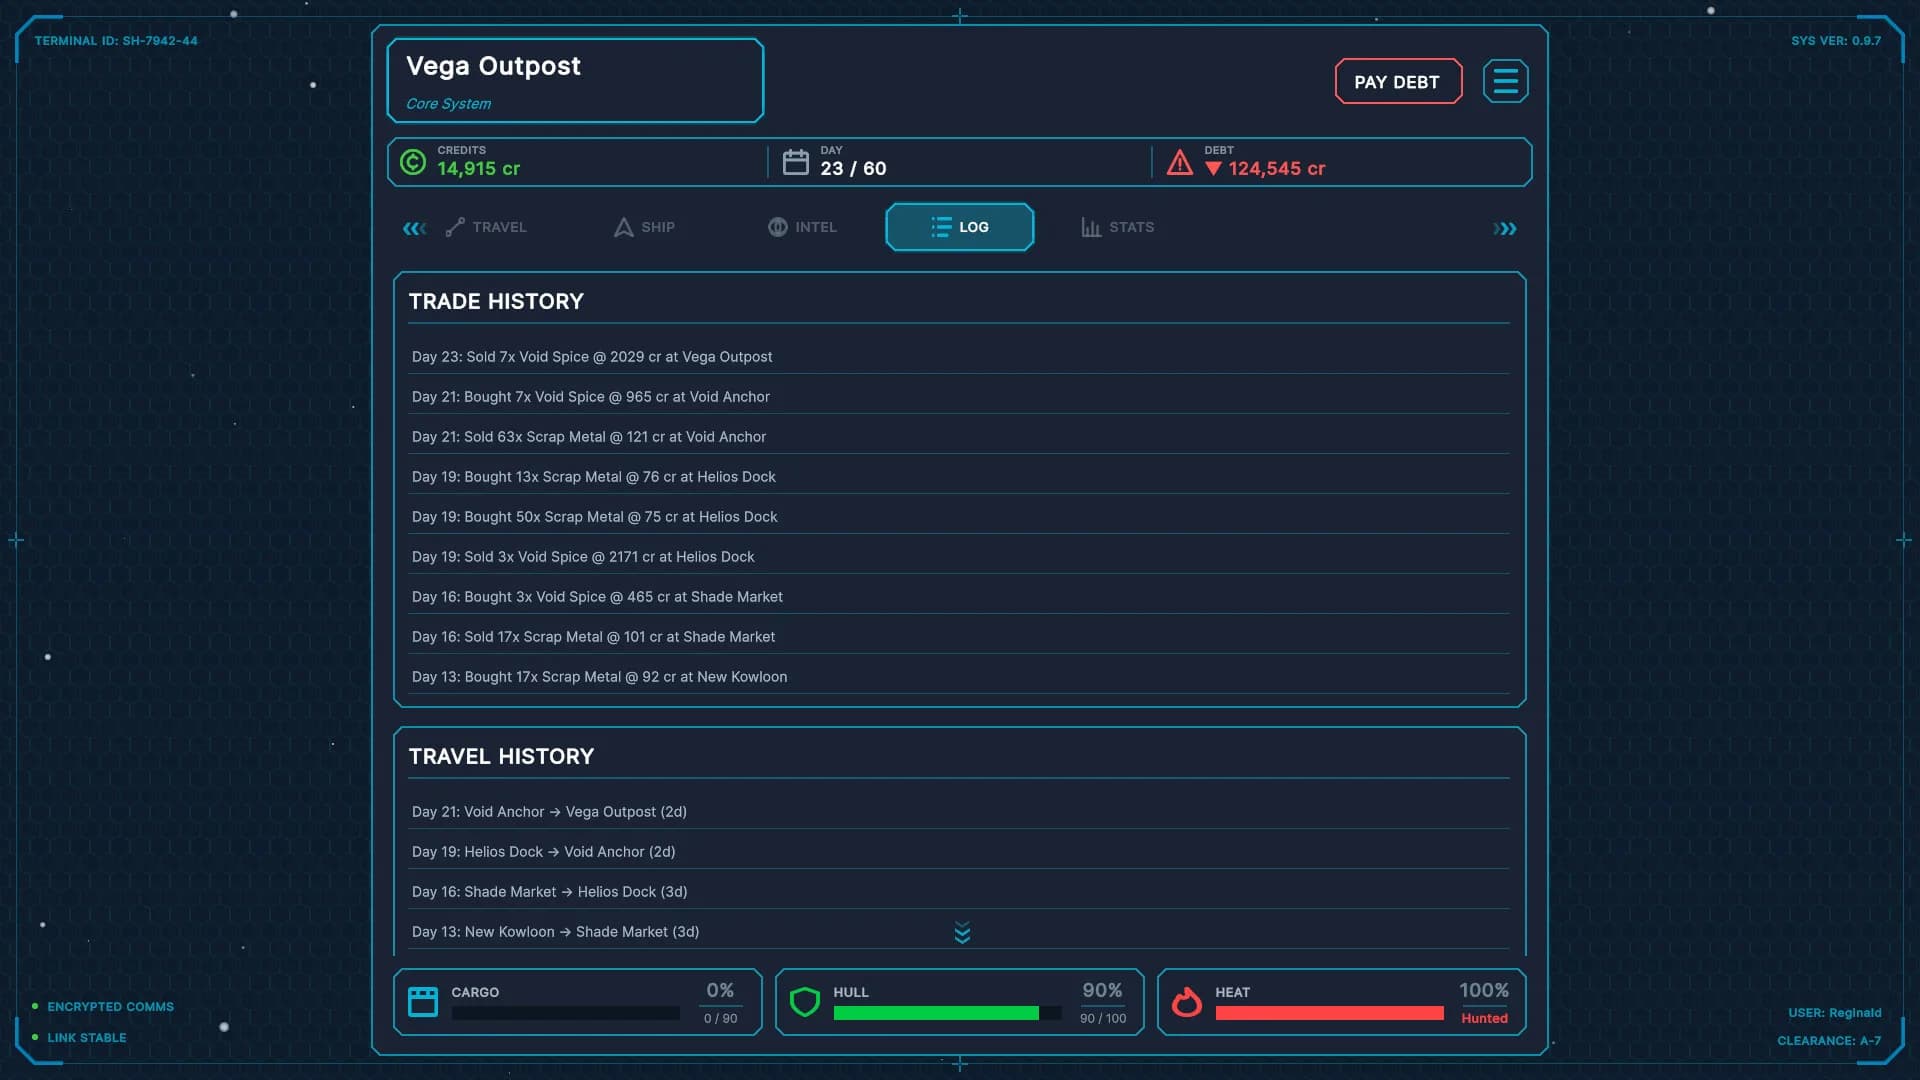
Task: Click the heat flame icon
Action: pyautogui.click(x=1187, y=1001)
